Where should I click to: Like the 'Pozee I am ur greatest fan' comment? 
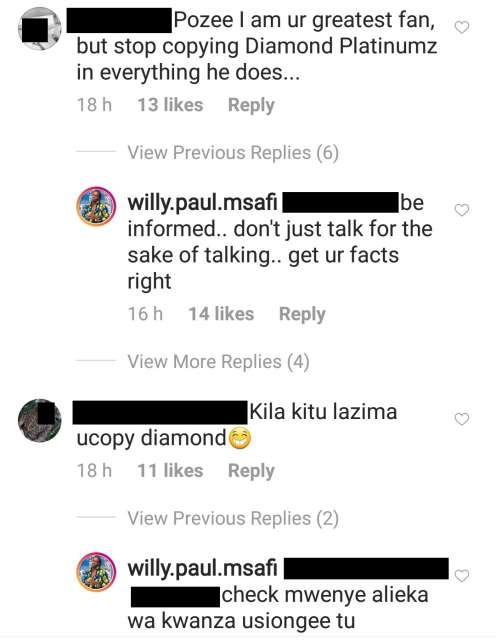click(462, 27)
